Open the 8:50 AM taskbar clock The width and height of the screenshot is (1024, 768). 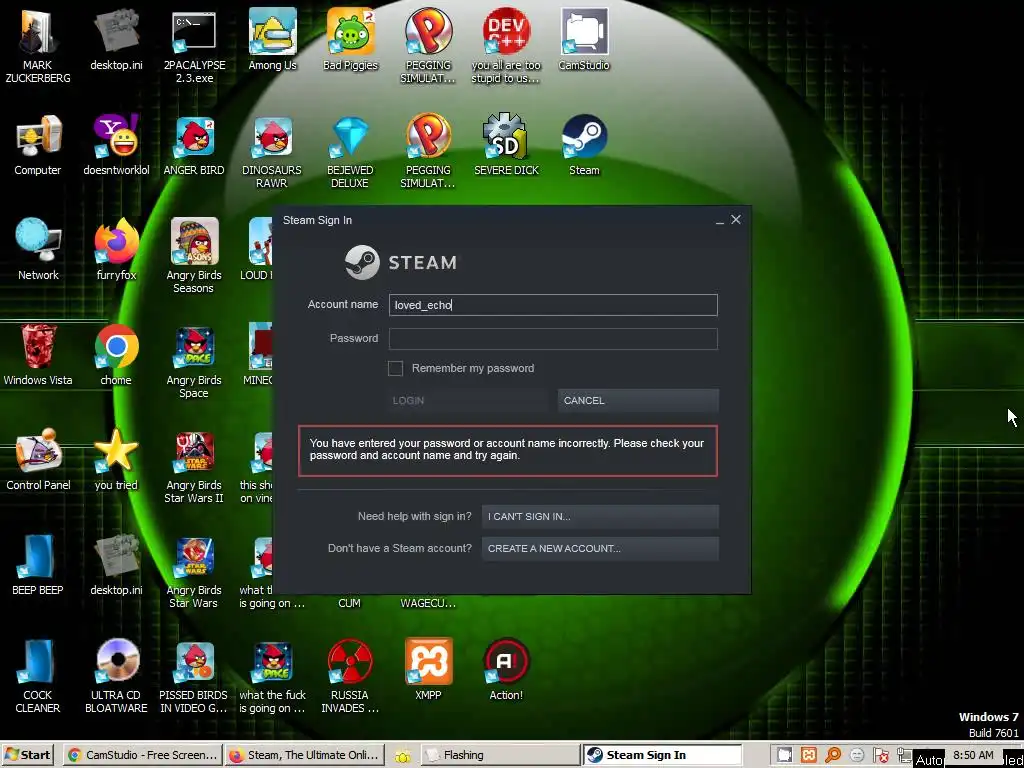pos(973,756)
